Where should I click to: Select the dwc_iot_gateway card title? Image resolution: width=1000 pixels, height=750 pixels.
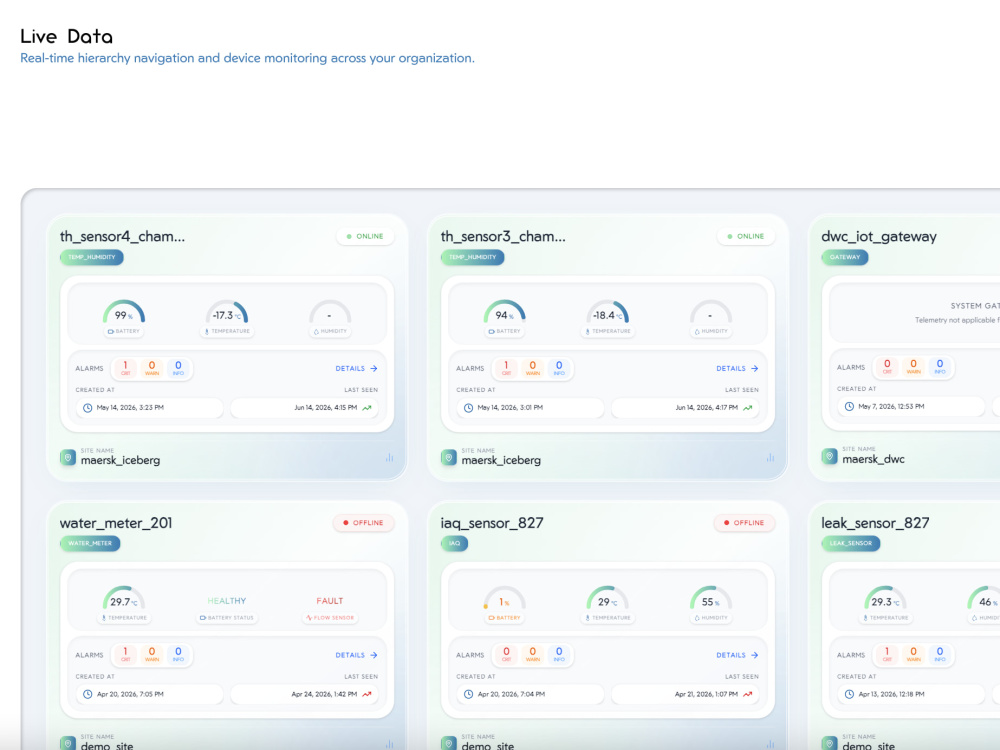click(879, 237)
